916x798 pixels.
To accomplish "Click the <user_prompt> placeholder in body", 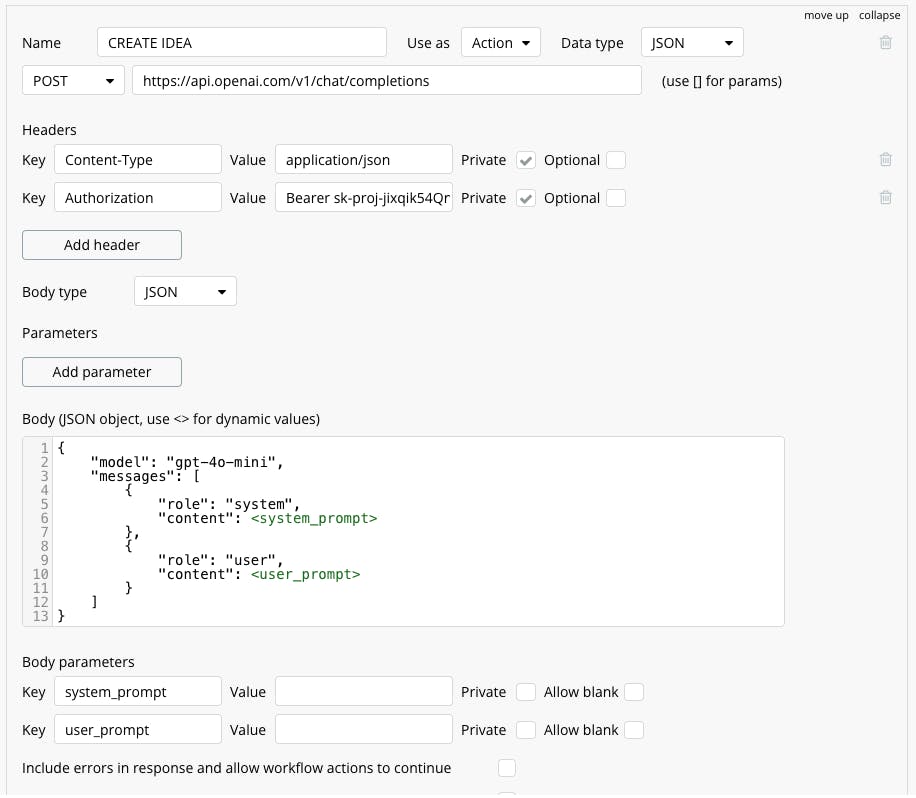I will [306, 574].
